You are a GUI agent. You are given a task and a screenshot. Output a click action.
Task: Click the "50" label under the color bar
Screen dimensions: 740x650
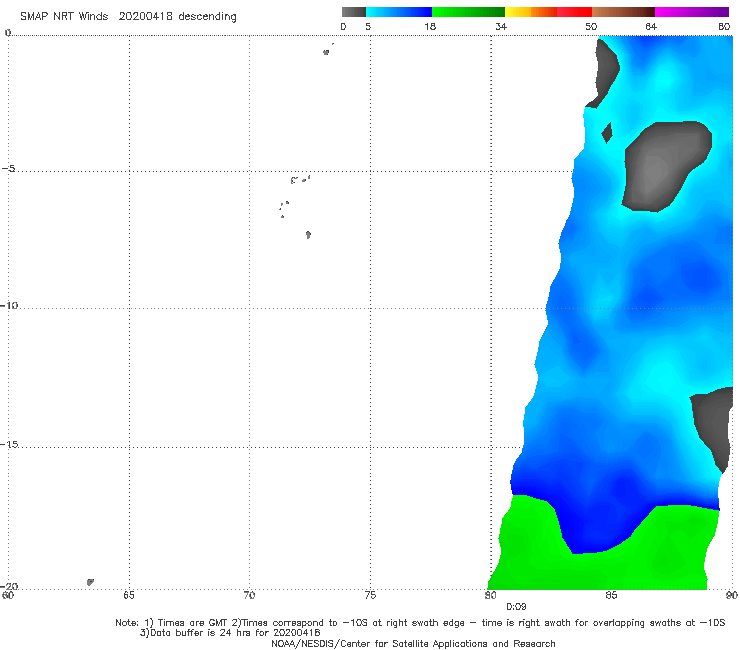pyautogui.click(x=591, y=26)
